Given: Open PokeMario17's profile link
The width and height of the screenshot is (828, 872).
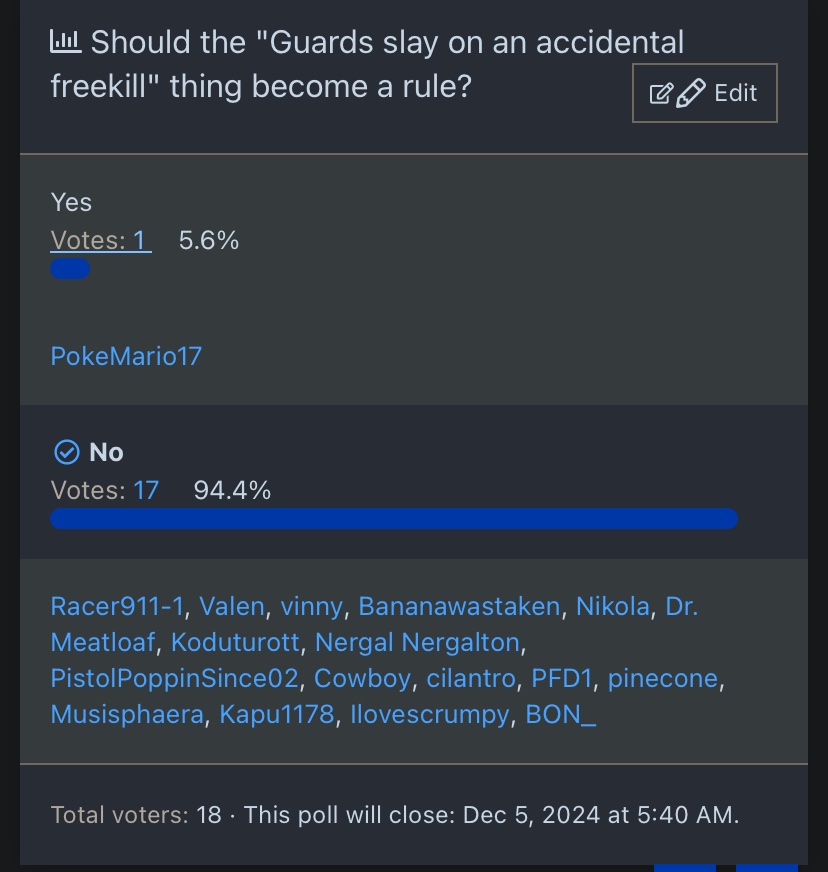Looking at the screenshot, I should click(x=126, y=356).
